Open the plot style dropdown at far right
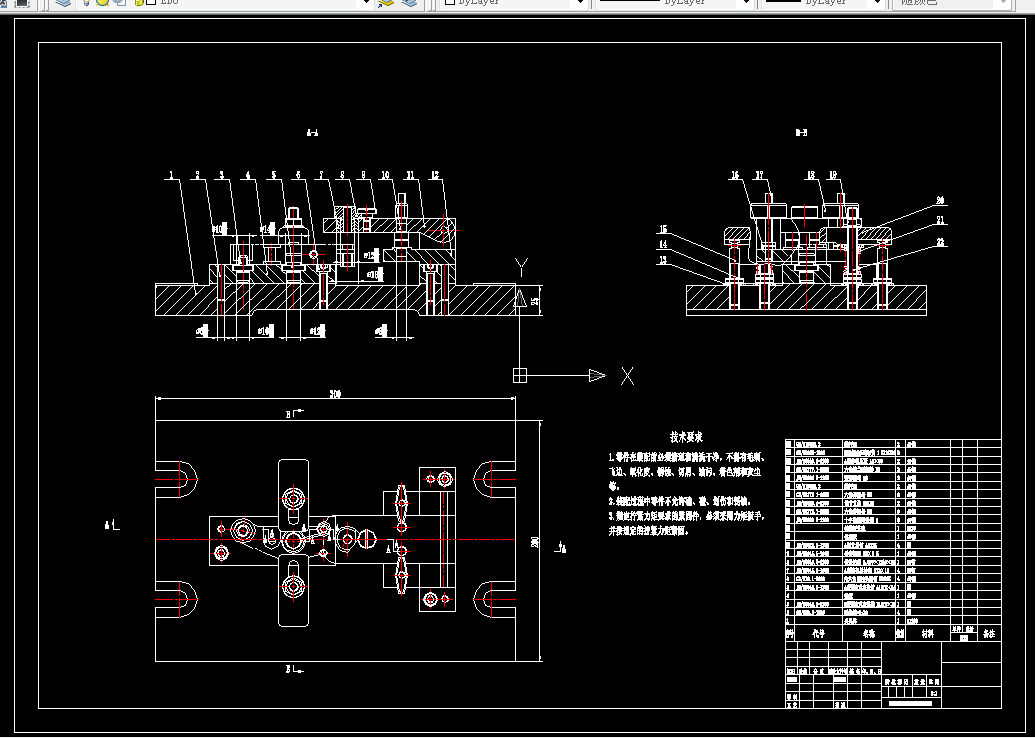The width and height of the screenshot is (1035, 738). point(1003,3)
